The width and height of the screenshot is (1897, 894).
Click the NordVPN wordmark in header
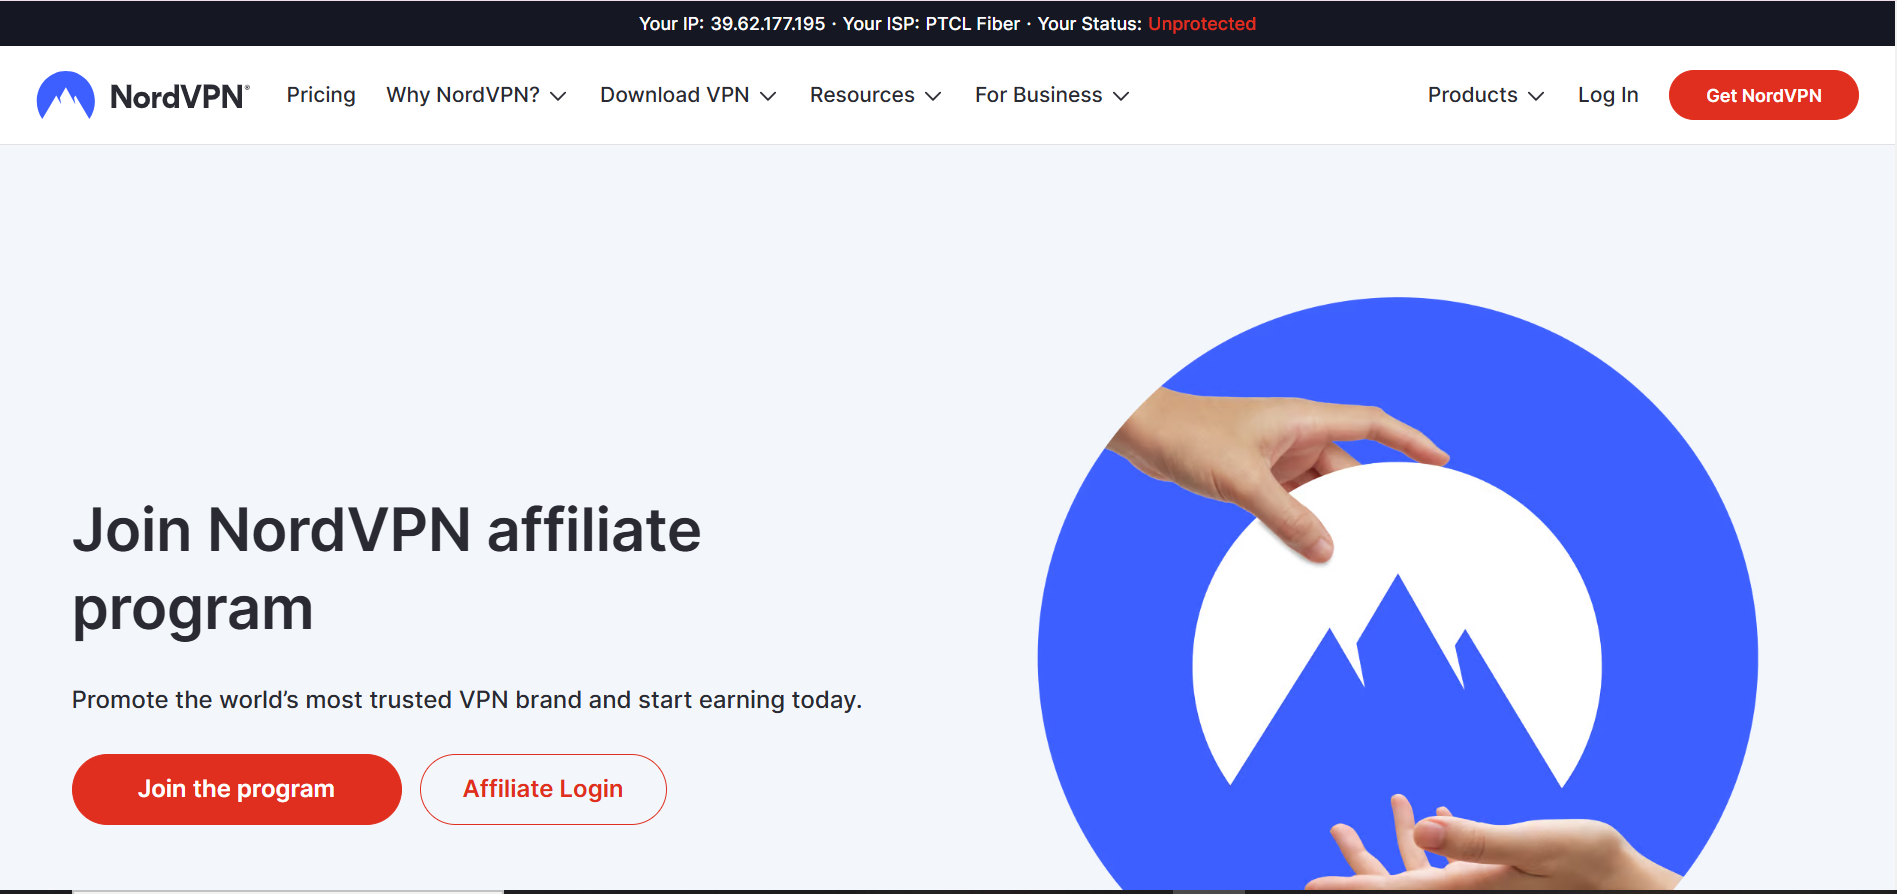[179, 97]
